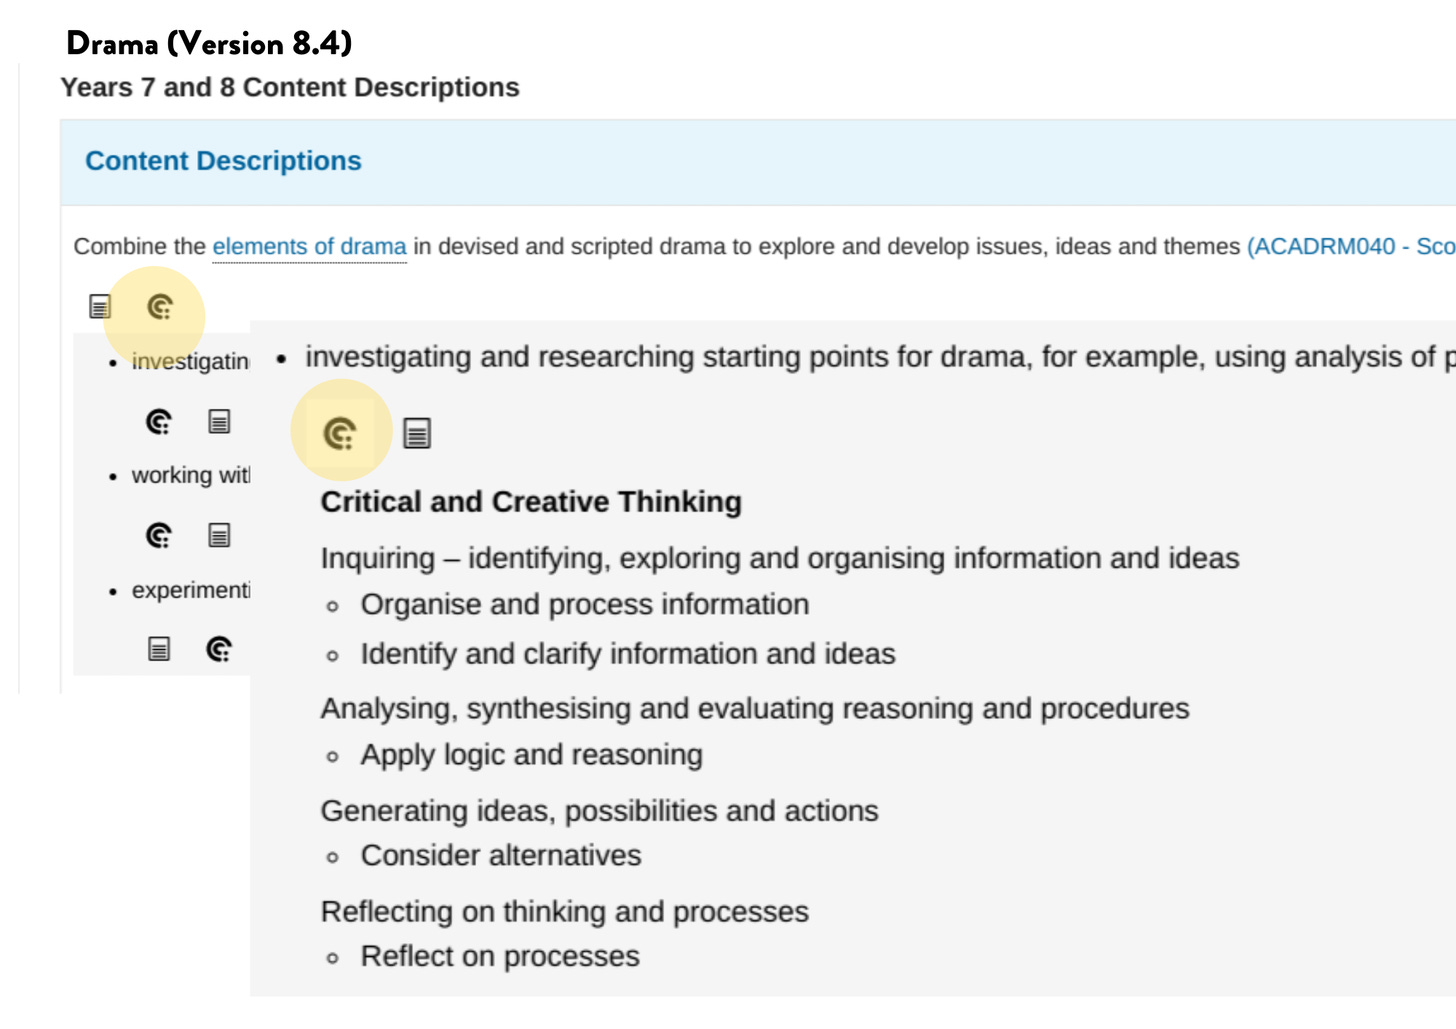Choose the 'Reflect on processes' item
Screen dimensions: 1456x1029
point(499,957)
